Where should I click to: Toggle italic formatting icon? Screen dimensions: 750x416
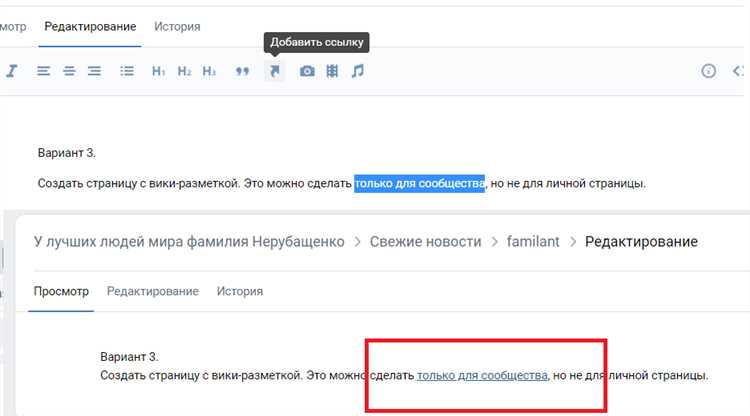(x=11, y=71)
